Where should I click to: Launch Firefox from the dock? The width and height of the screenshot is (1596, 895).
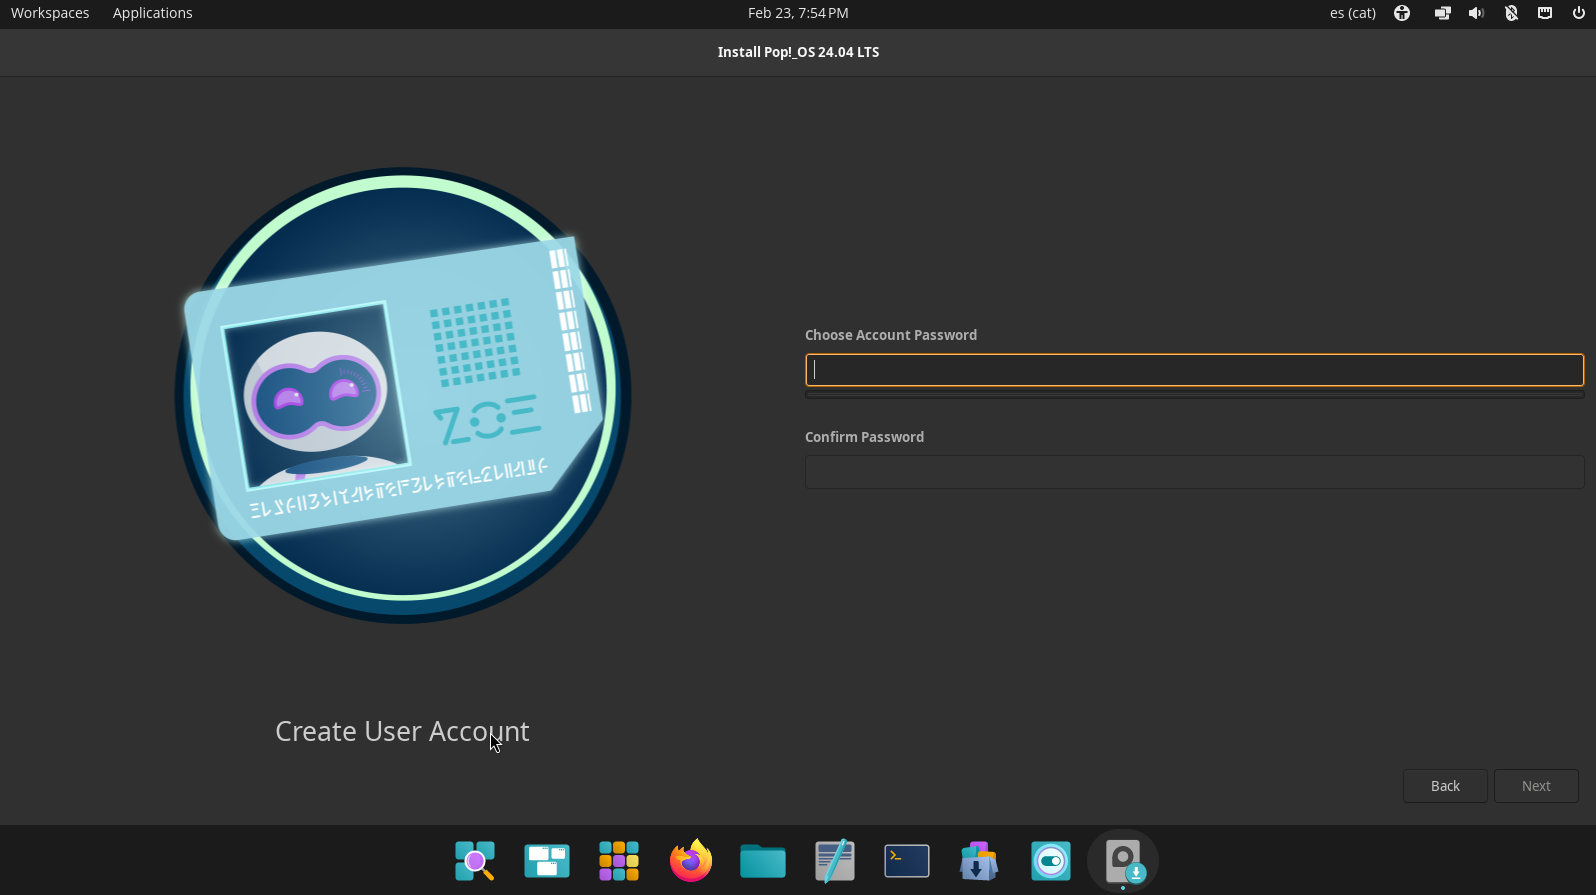coord(691,861)
